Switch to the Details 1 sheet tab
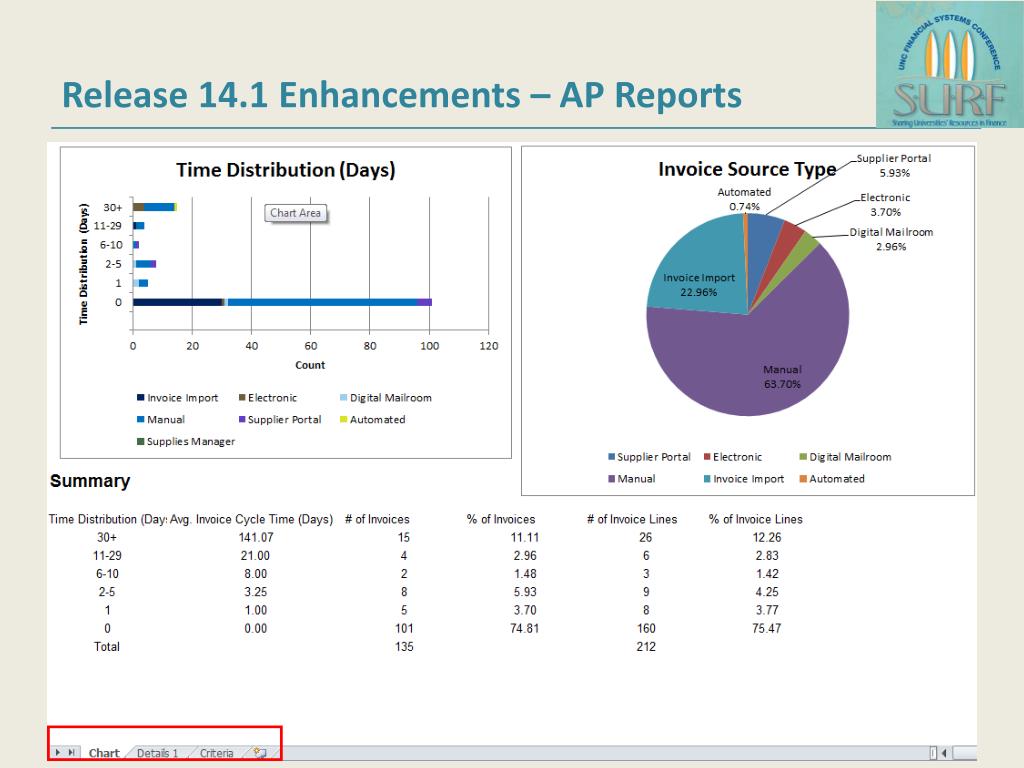Screen dimensions: 1024x768 point(157,753)
